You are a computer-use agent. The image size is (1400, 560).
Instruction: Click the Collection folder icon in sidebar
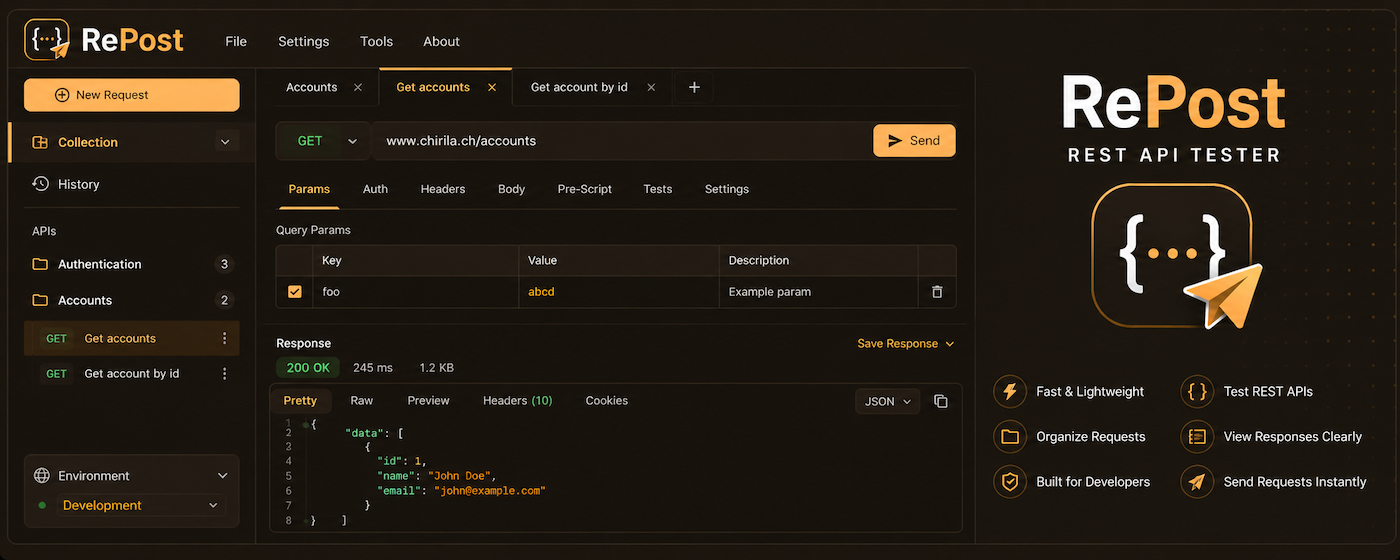tap(40, 142)
